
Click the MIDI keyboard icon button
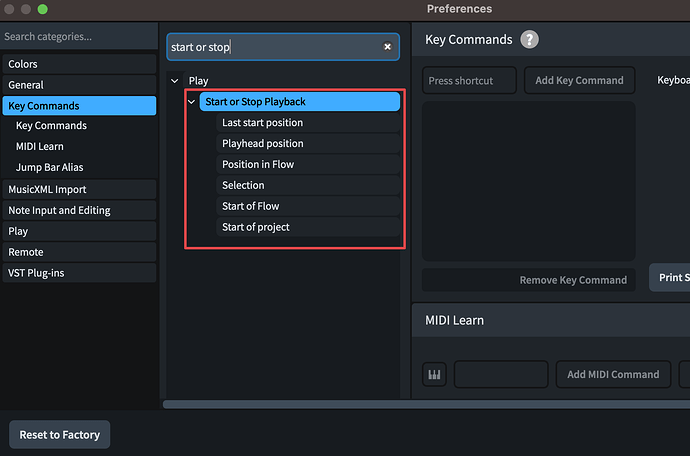(435, 375)
